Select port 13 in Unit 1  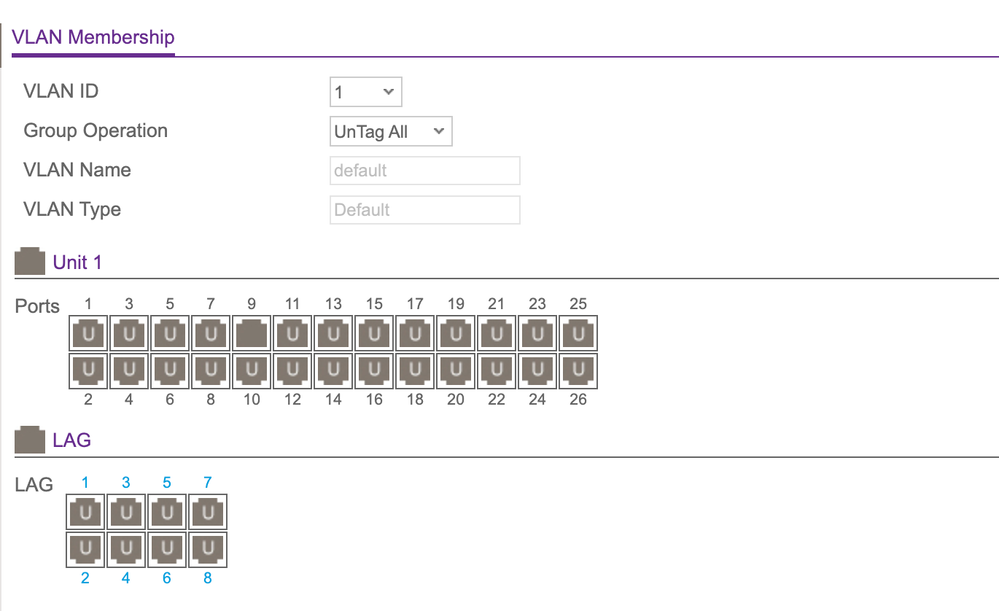pos(333,334)
